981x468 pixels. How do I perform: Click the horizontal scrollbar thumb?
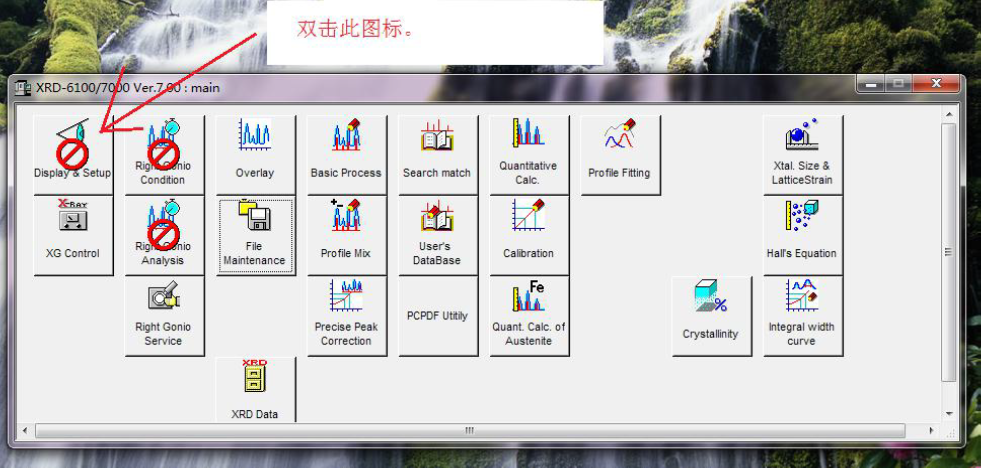coord(470,430)
